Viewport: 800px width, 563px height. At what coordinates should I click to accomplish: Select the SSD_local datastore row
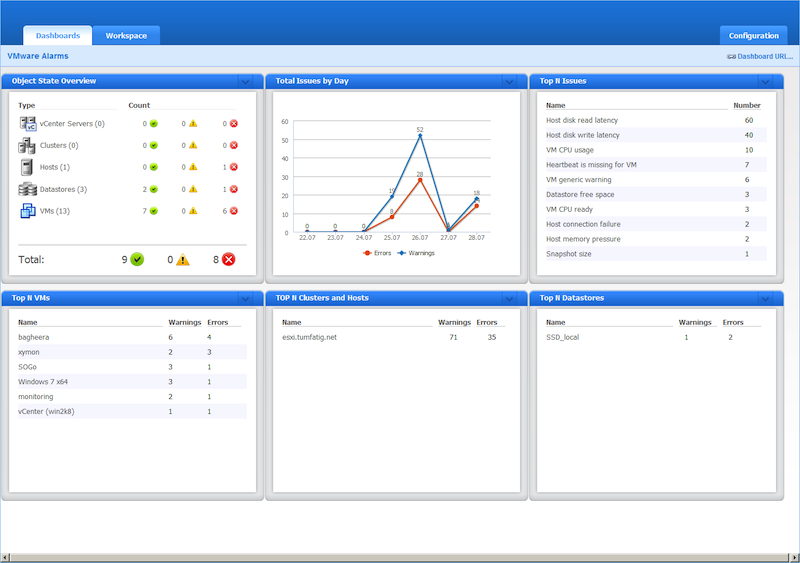pos(656,337)
